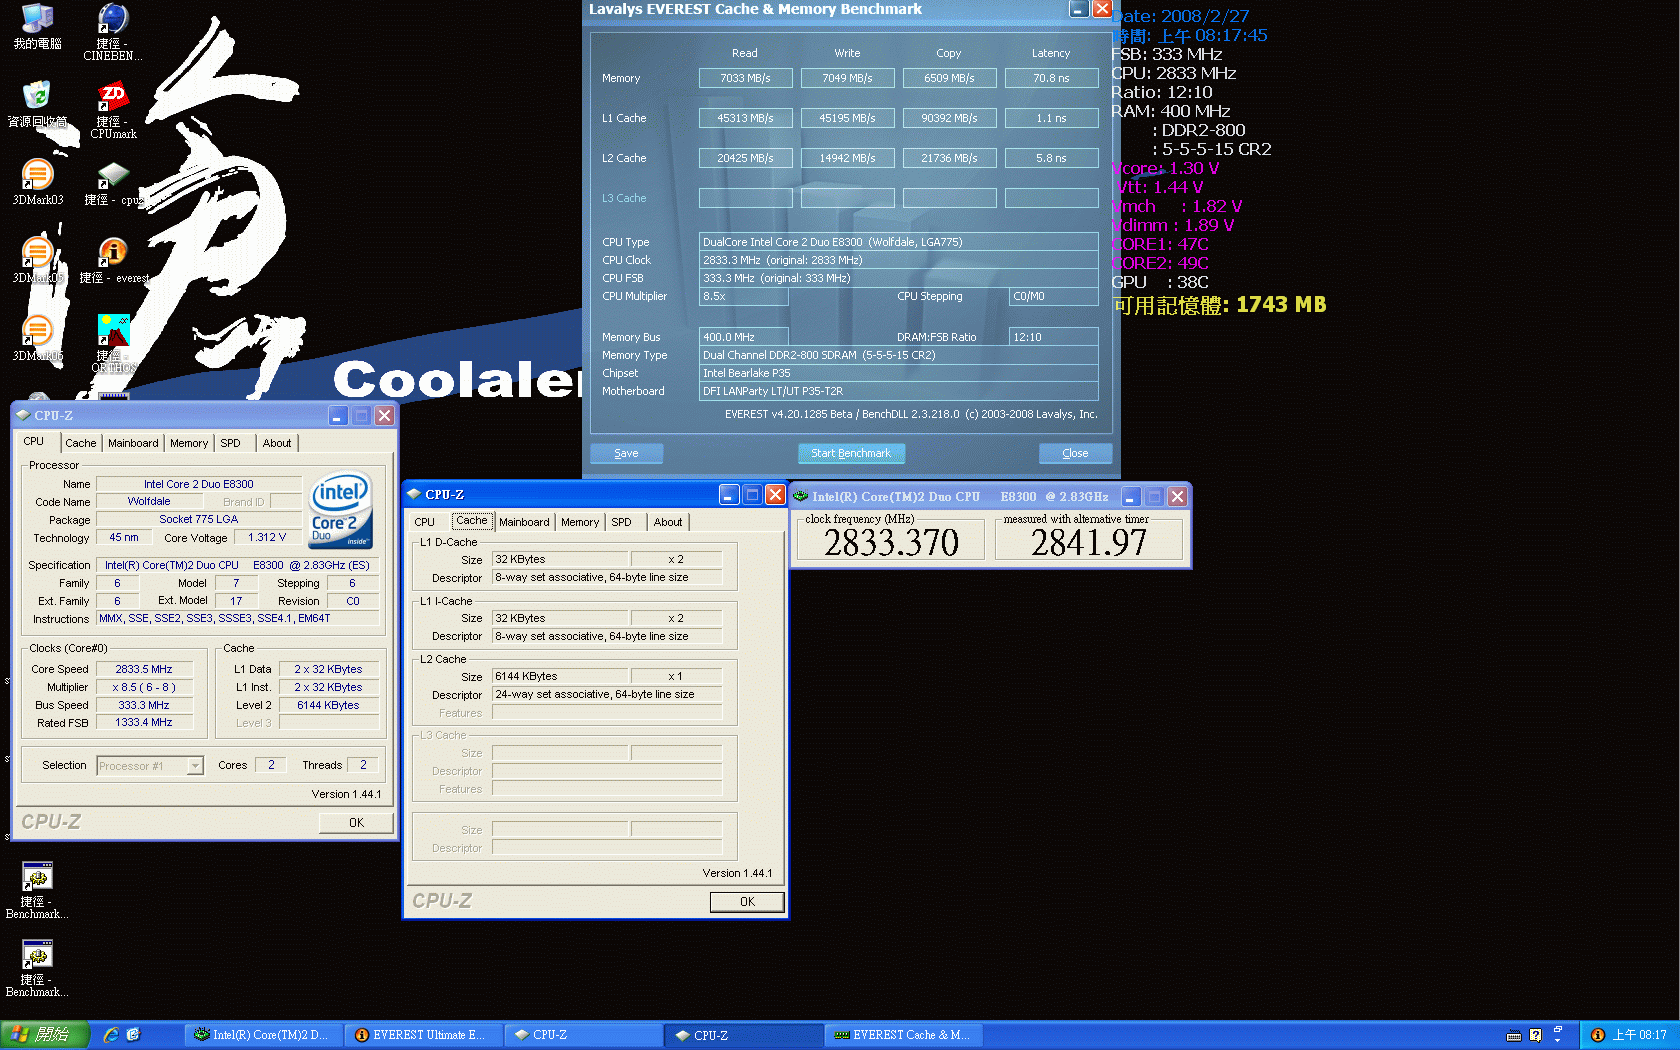The image size is (1680, 1050).
Task: Click the L1 Cache Copy 90392 MB/s cell
Action: click(950, 118)
